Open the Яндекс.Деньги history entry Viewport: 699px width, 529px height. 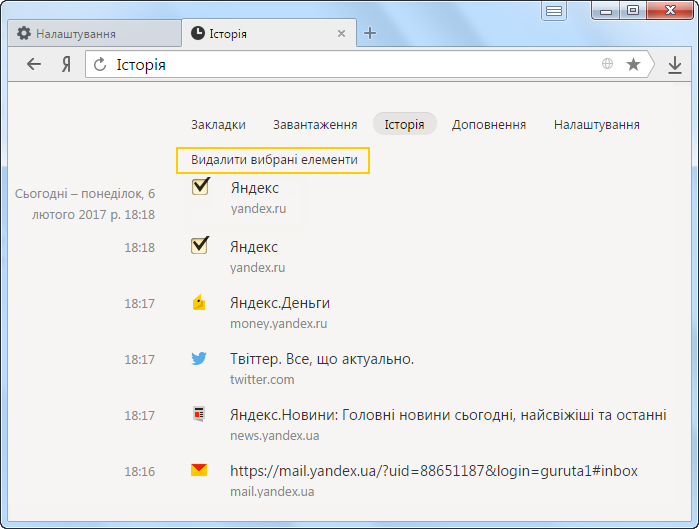pos(280,303)
